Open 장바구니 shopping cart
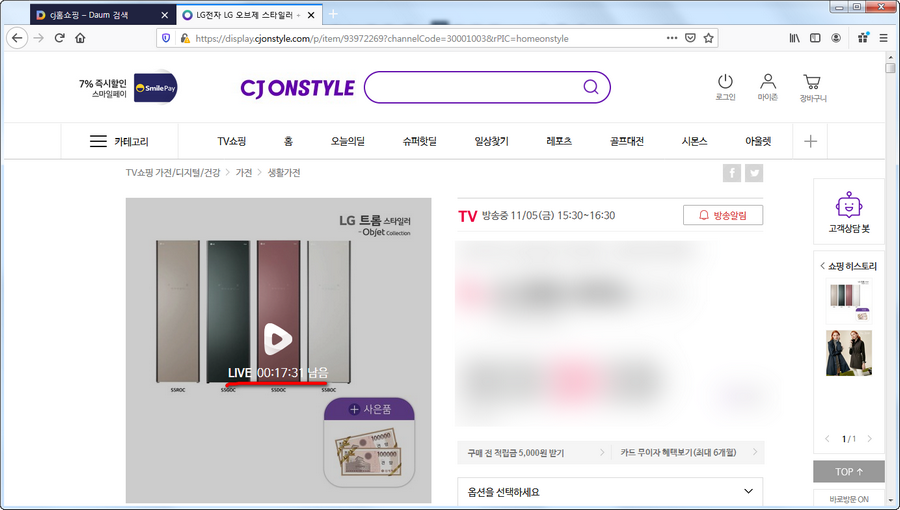 click(x=813, y=88)
